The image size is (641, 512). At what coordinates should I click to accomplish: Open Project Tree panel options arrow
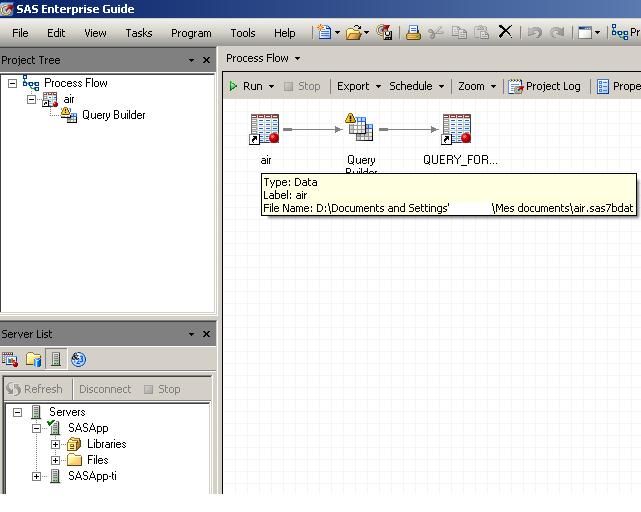[191, 60]
